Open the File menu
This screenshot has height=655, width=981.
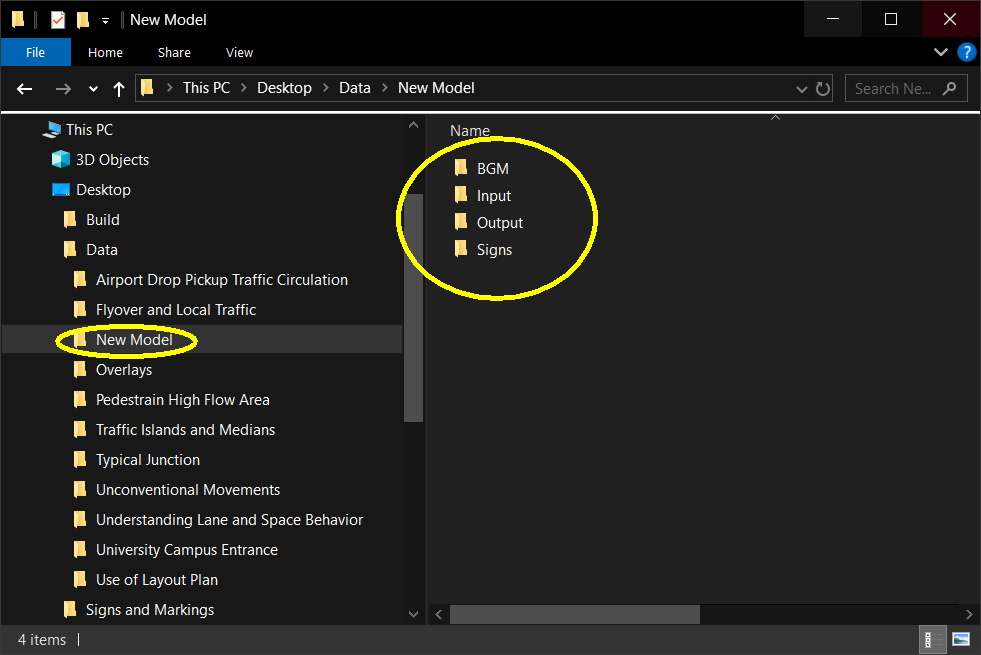pos(35,52)
